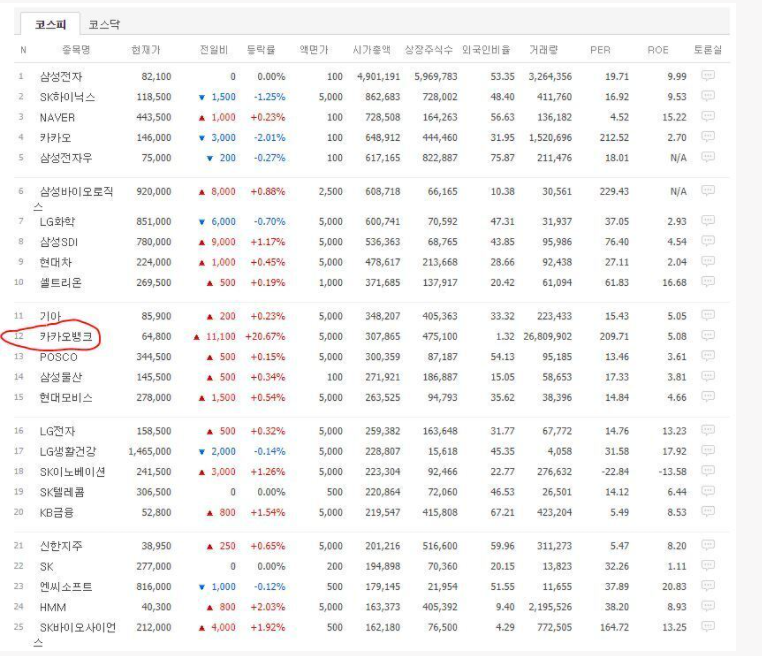Click the 등락률 column header
762x656 pixels.
[261, 50]
